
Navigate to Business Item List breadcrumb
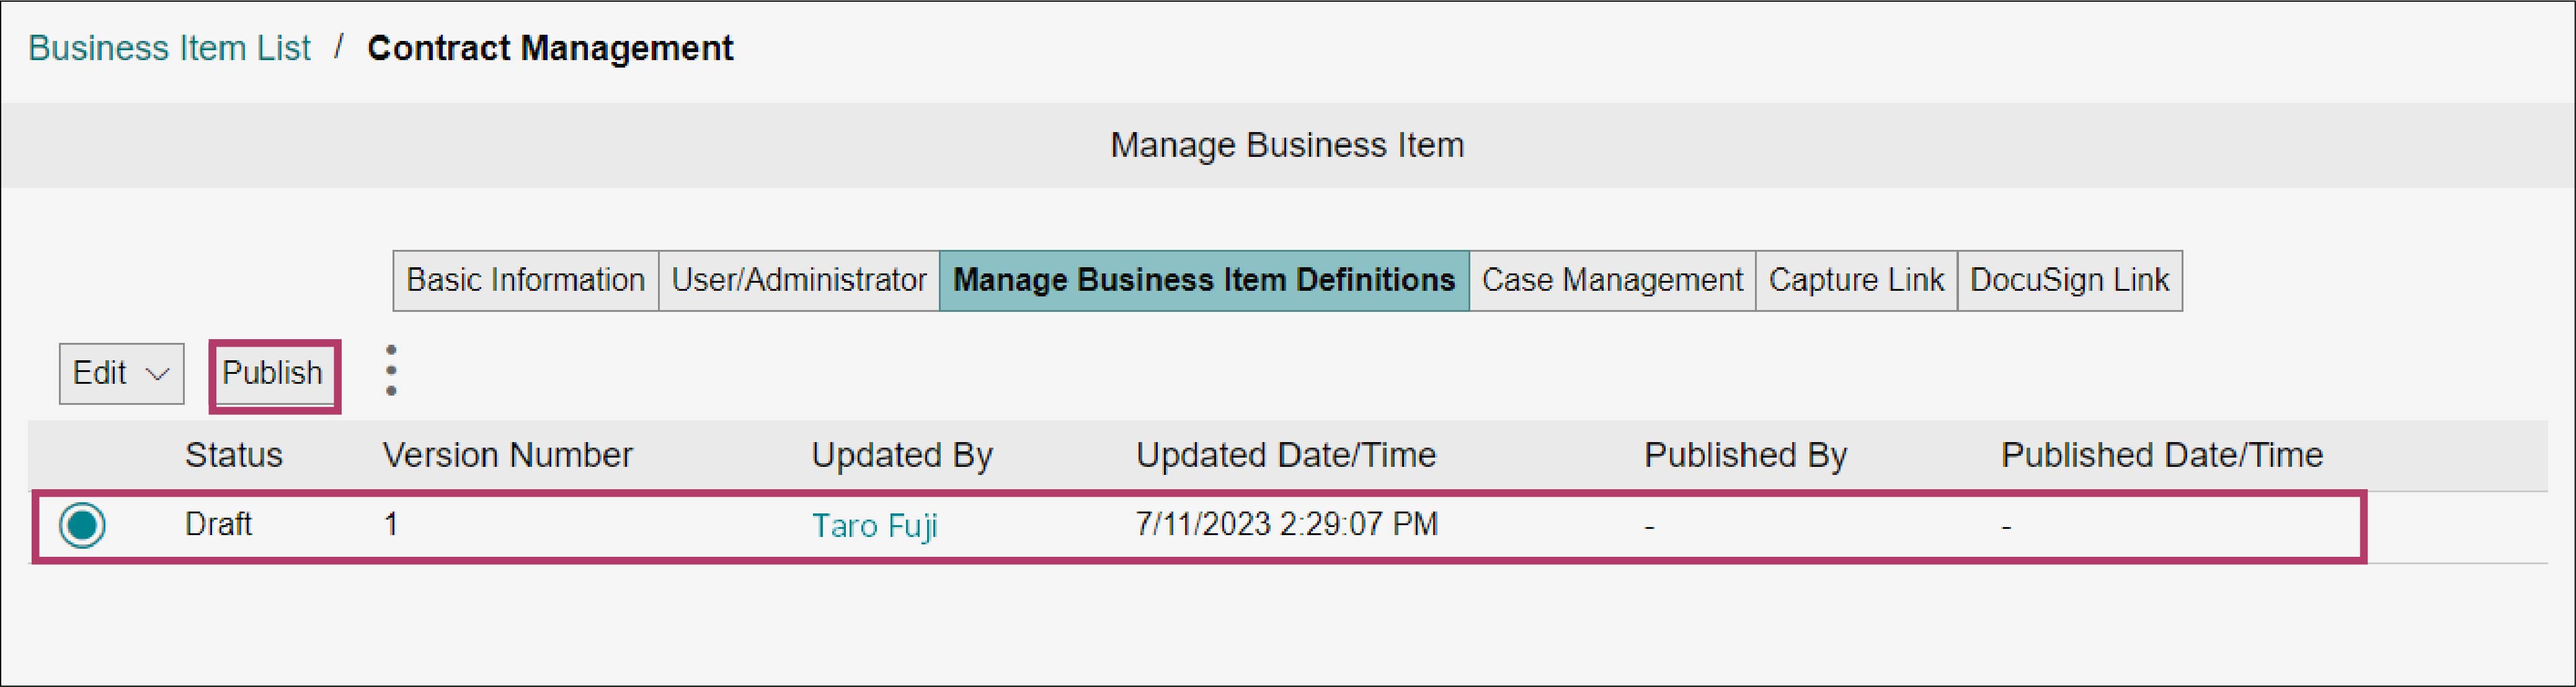[169, 48]
